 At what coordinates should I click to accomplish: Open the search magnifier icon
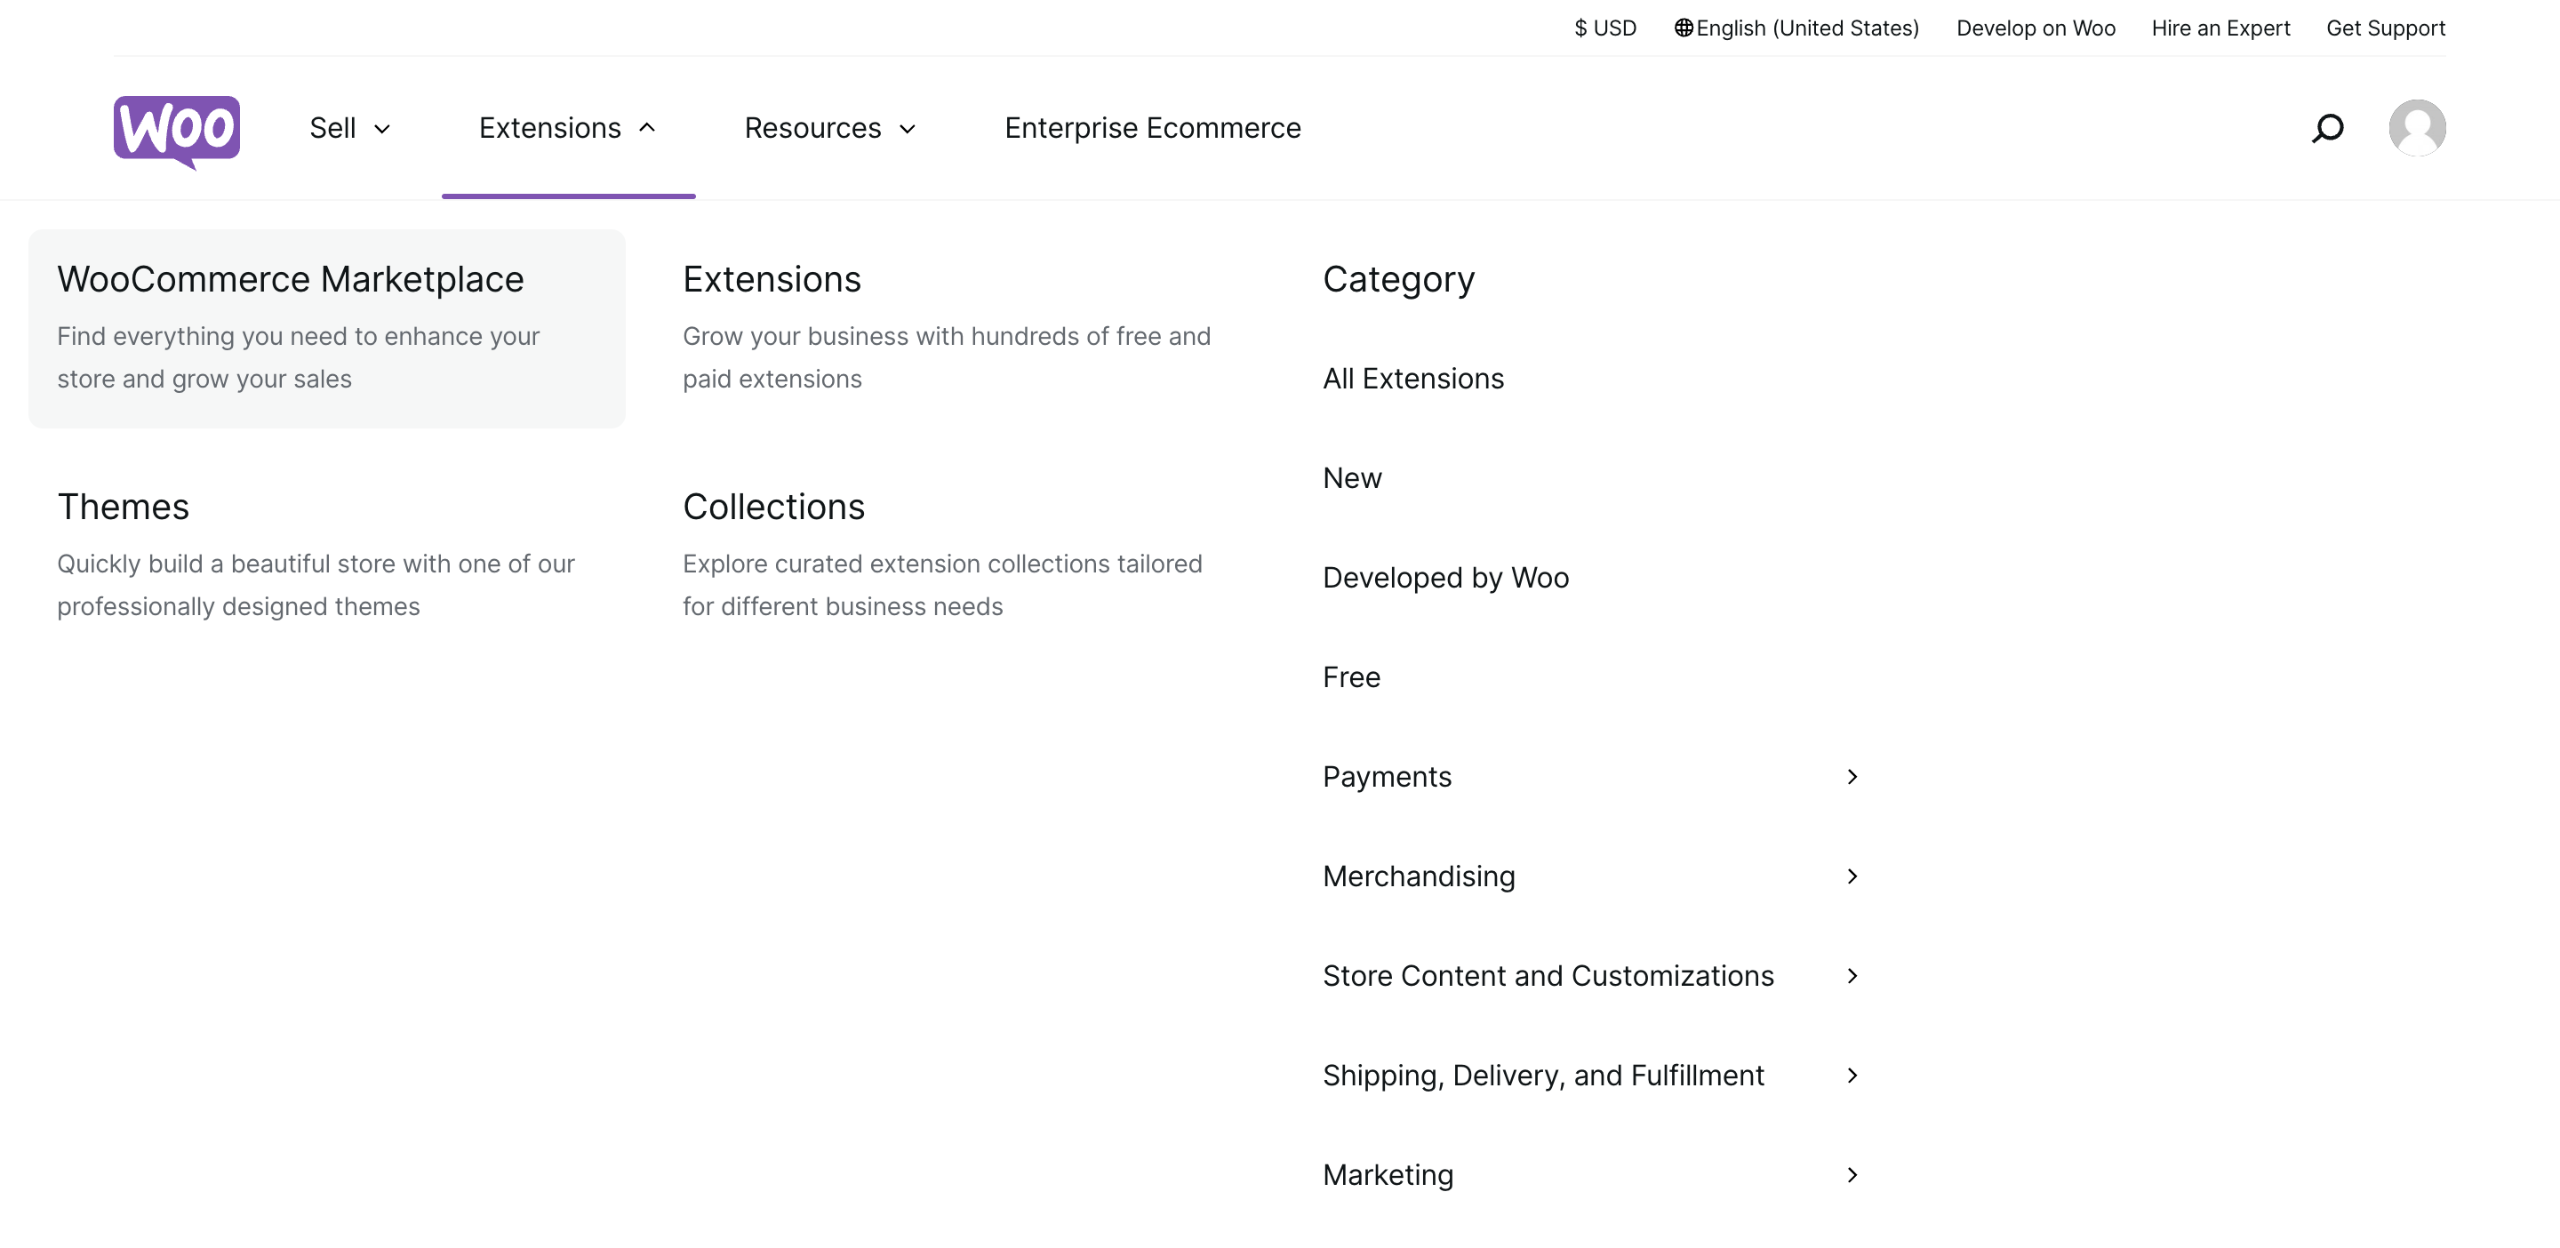coord(2327,128)
